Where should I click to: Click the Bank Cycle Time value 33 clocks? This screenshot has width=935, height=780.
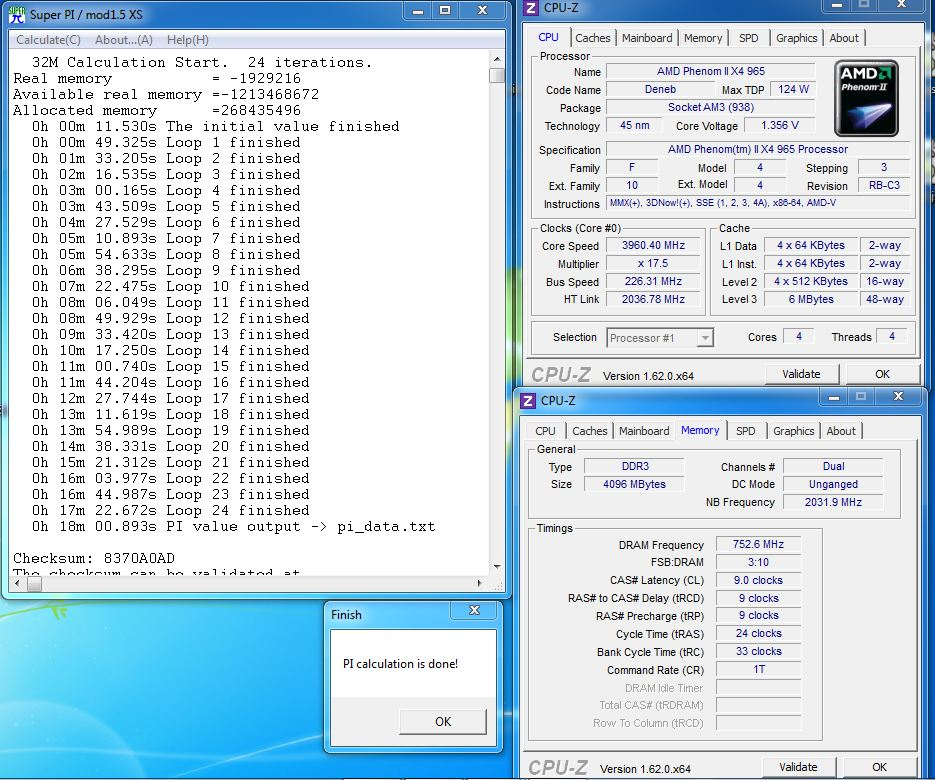coord(758,651)
